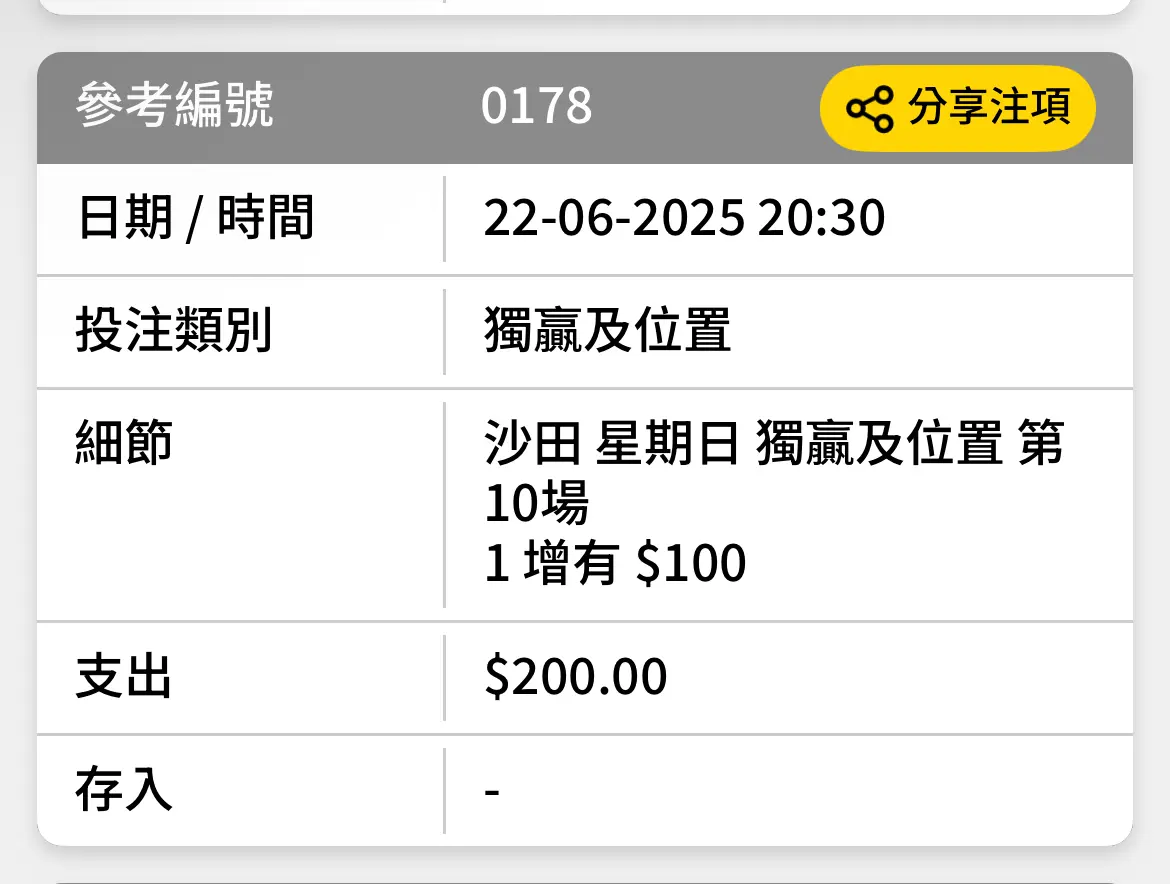Tap the 參考編號 header label
The height and width of the screenshot is (884, 1170).
pyautogui.click(x=175, y=105)
